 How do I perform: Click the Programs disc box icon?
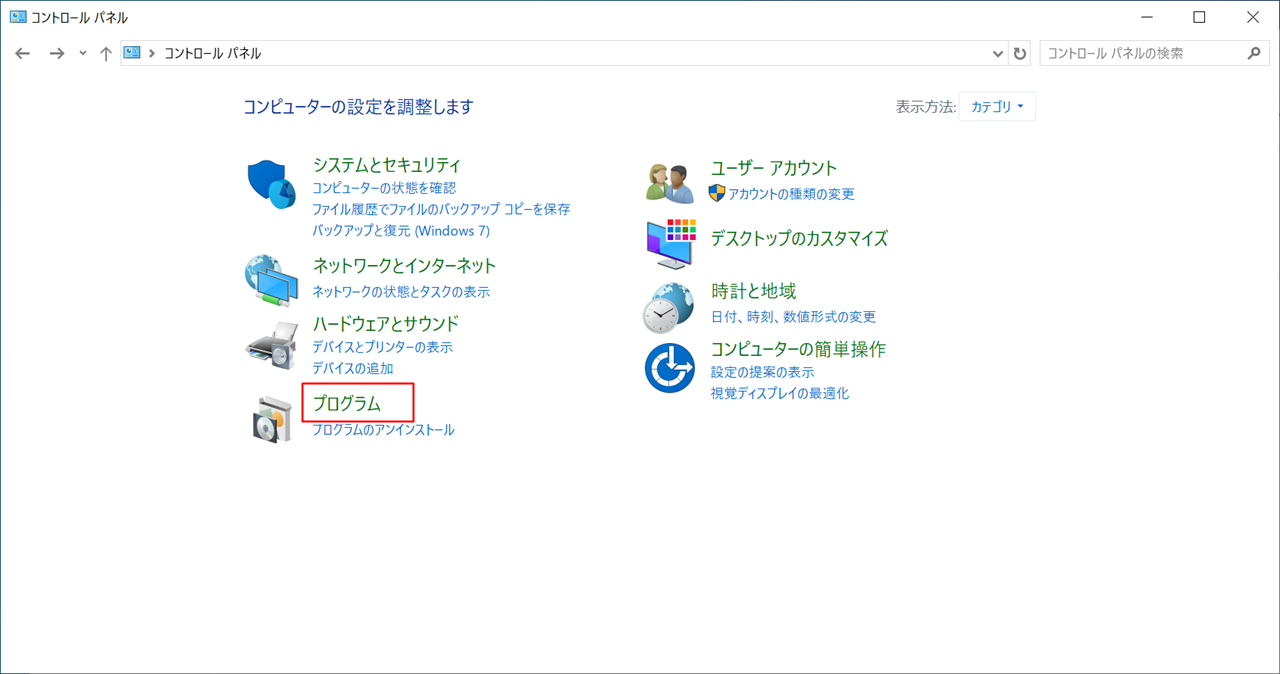271,418
